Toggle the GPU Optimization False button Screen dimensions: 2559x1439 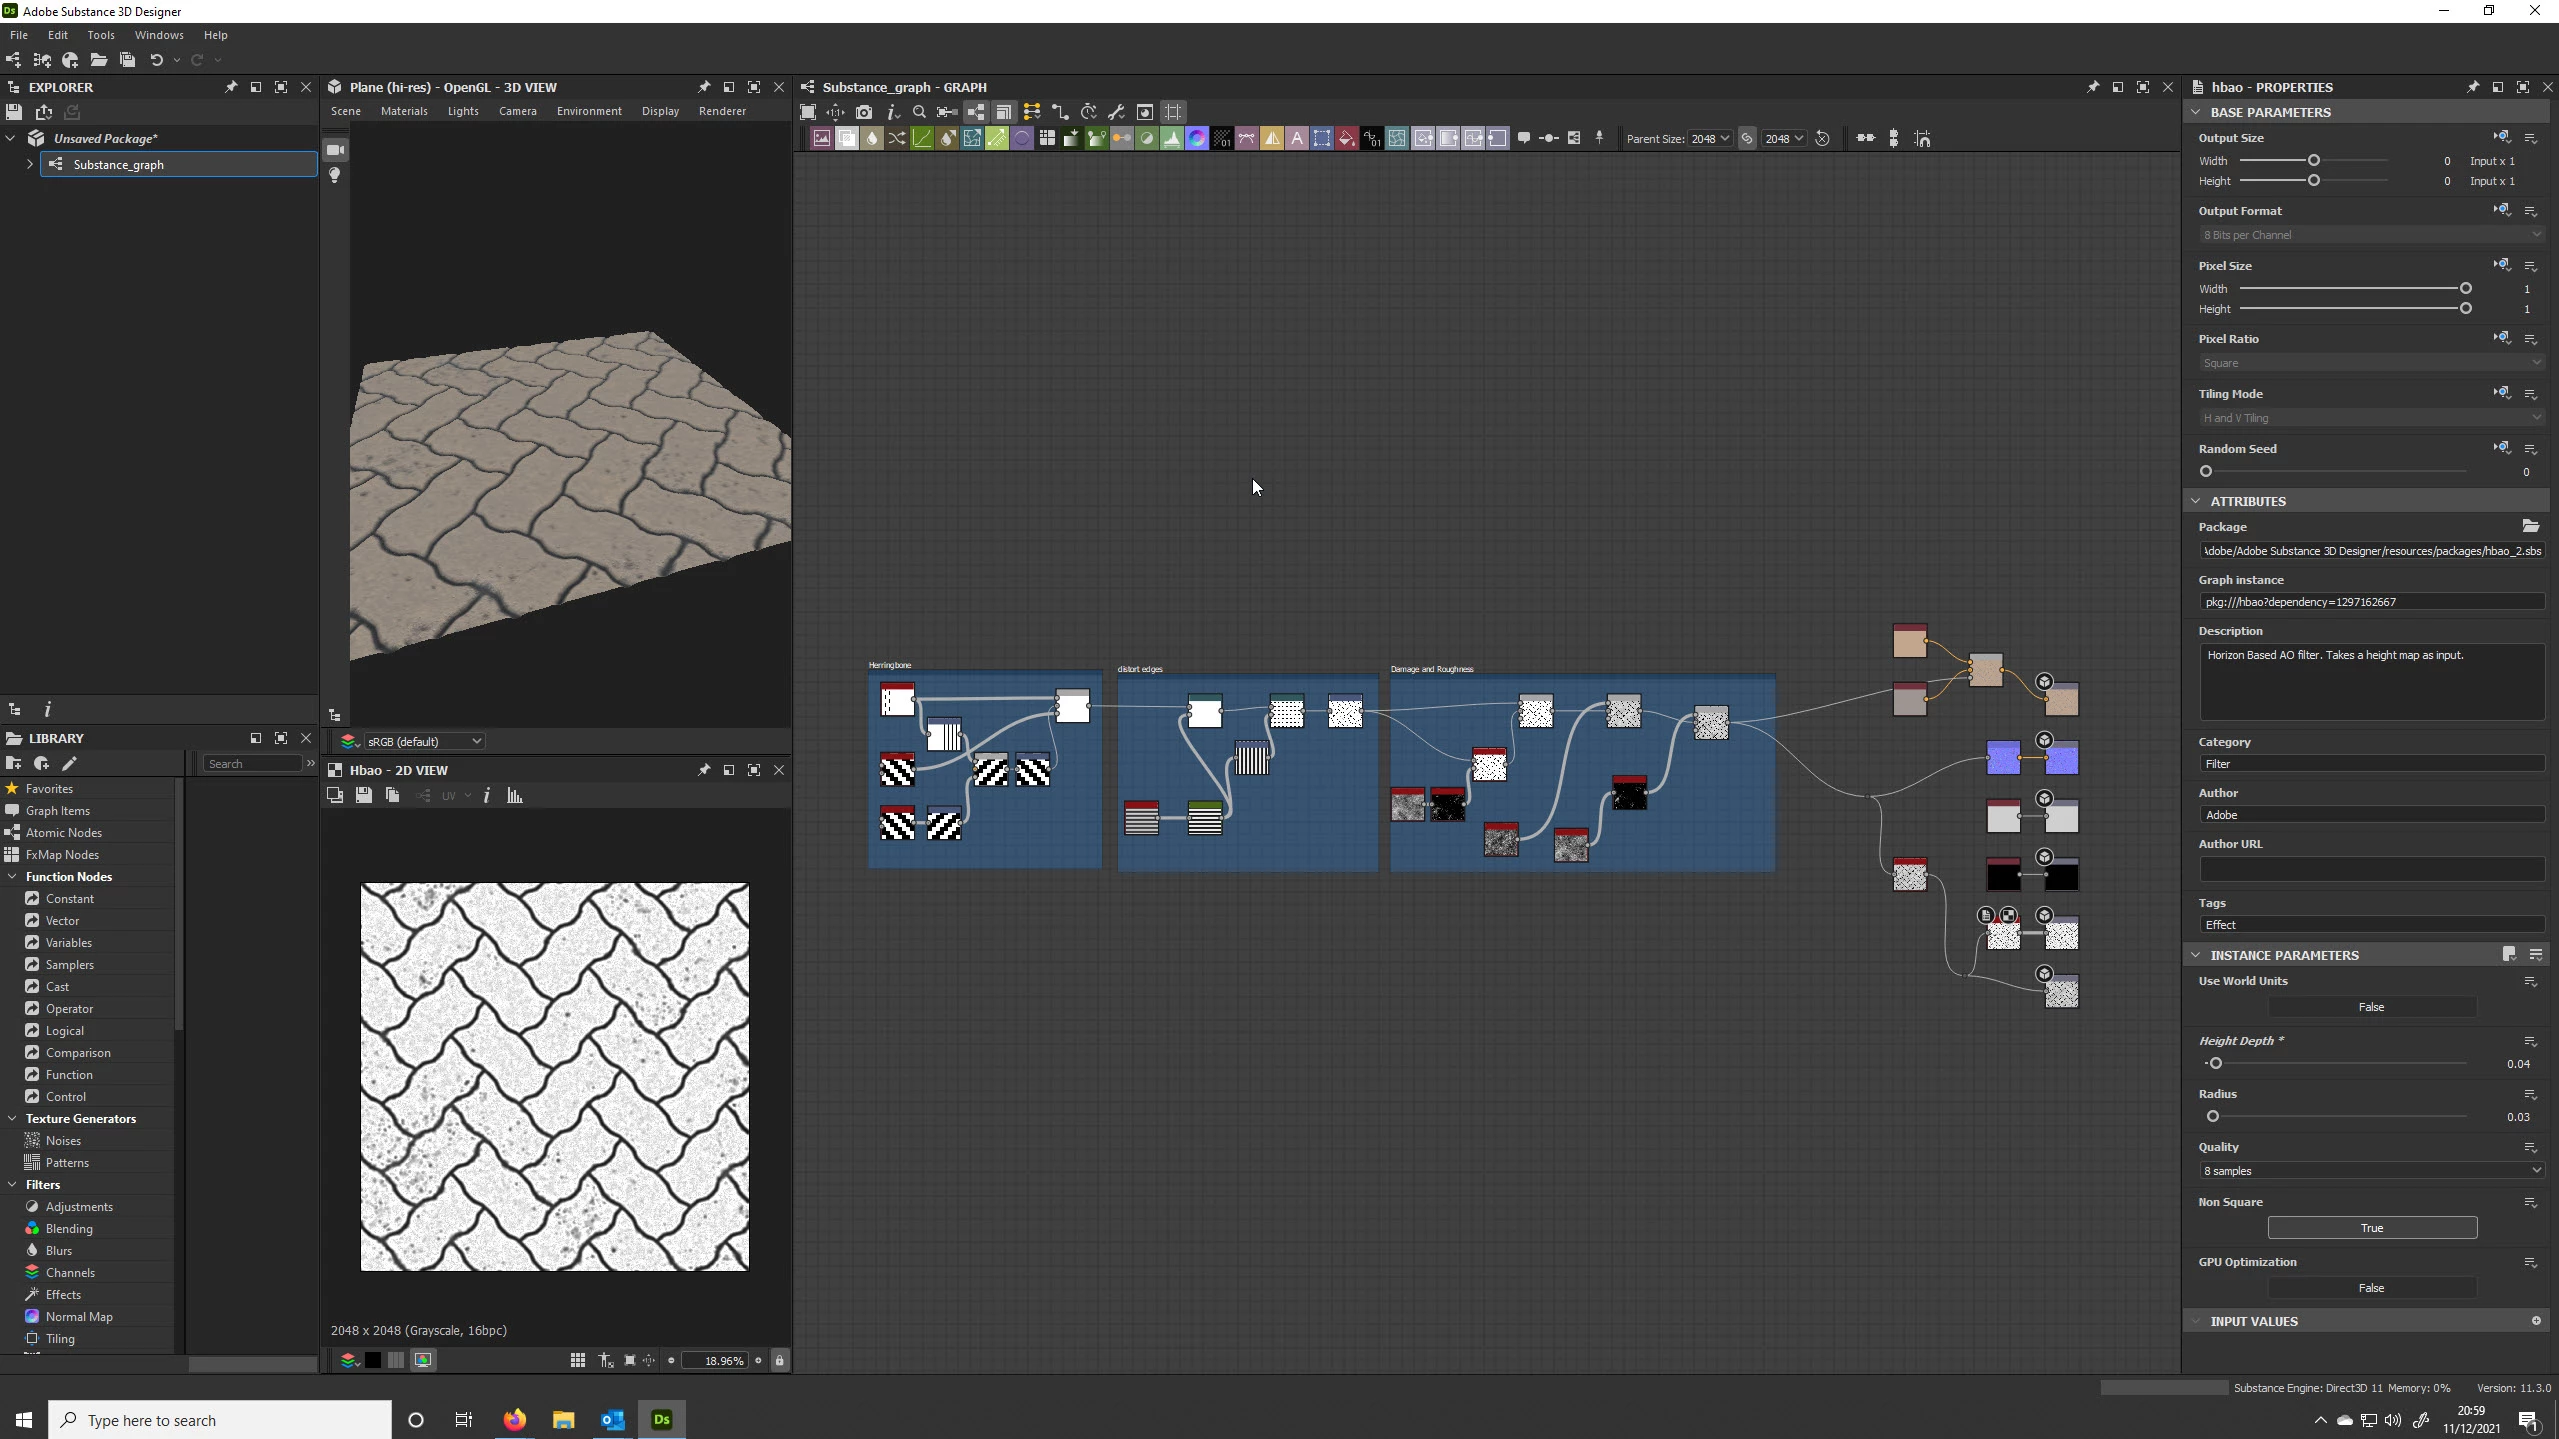(2371, 1288)
